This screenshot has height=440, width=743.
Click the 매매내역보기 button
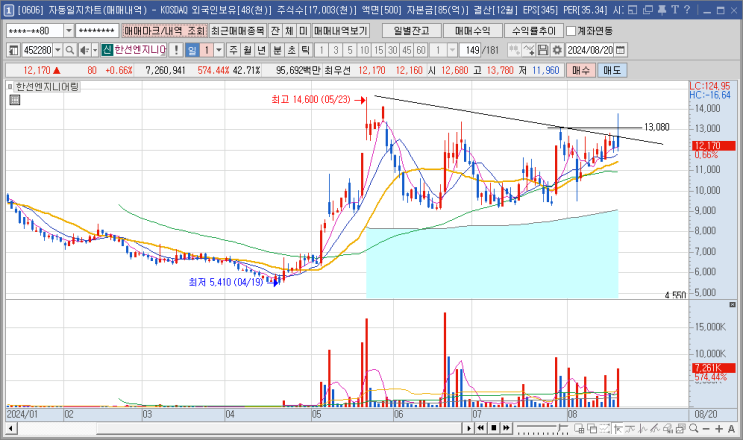point(341,31)
